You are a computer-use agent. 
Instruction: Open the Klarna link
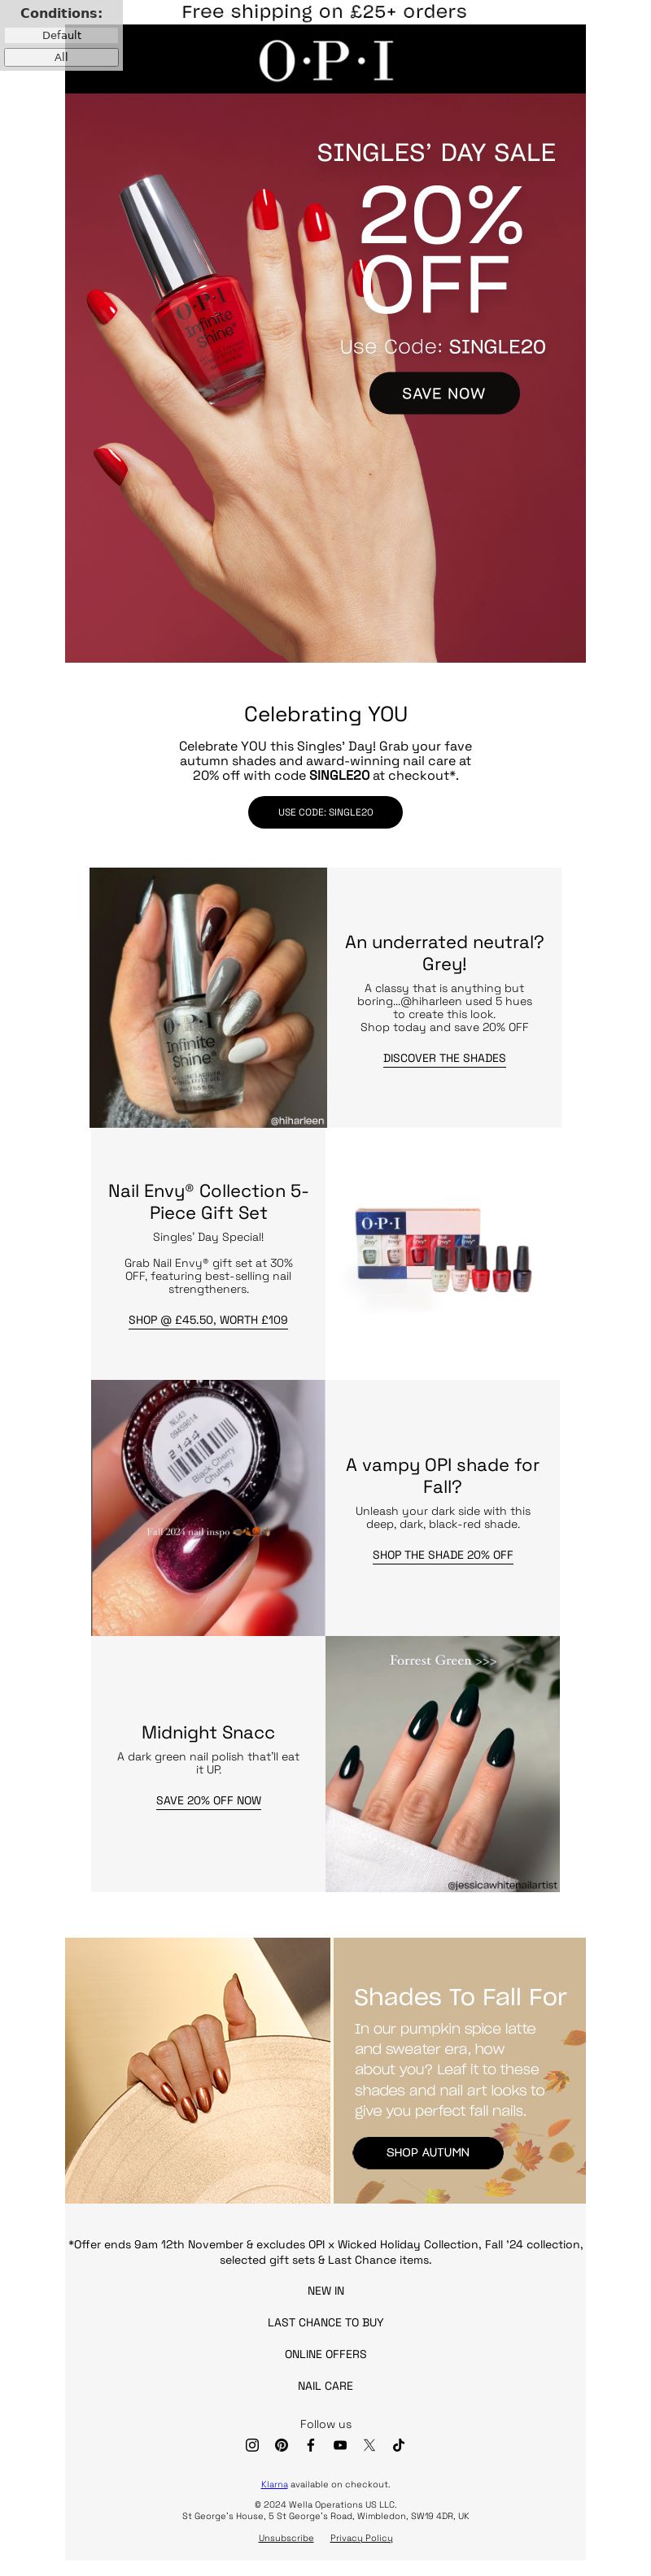coord(274,2484)
